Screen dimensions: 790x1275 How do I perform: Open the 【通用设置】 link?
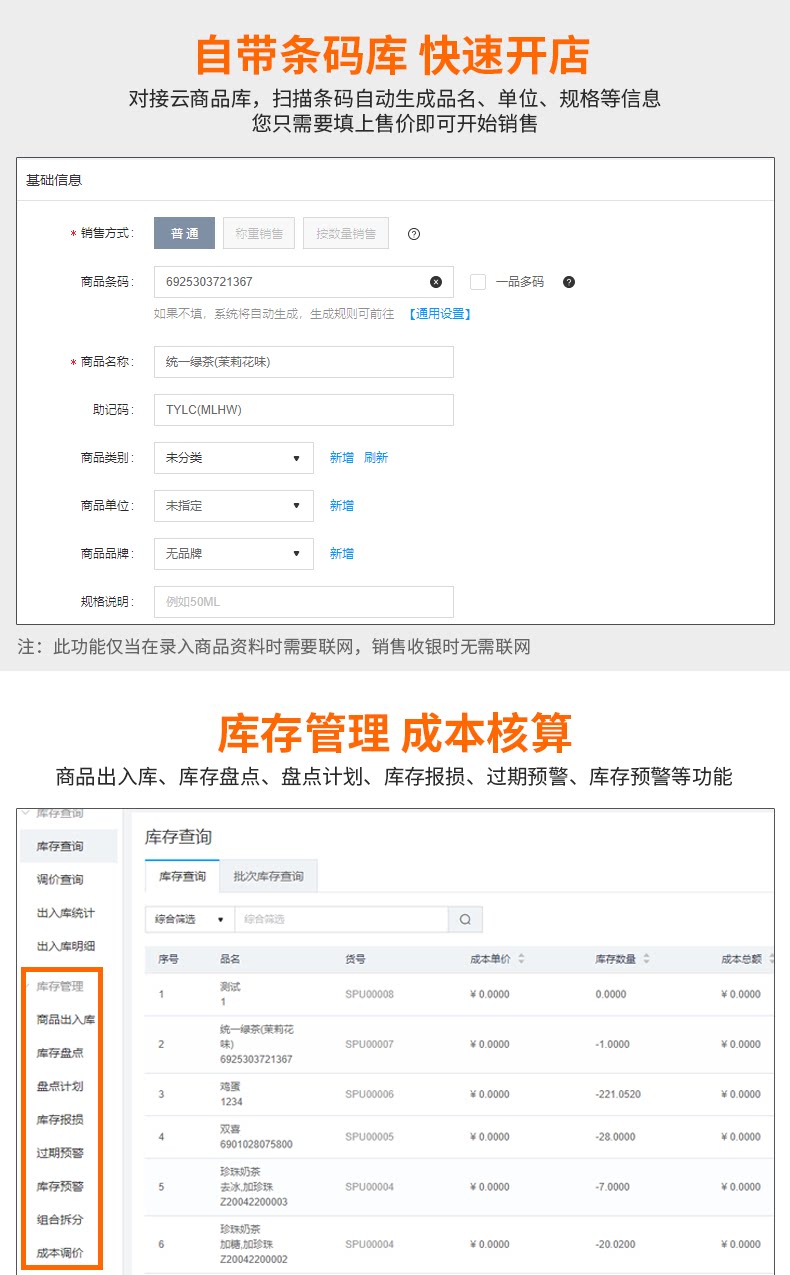pos(438,314)
